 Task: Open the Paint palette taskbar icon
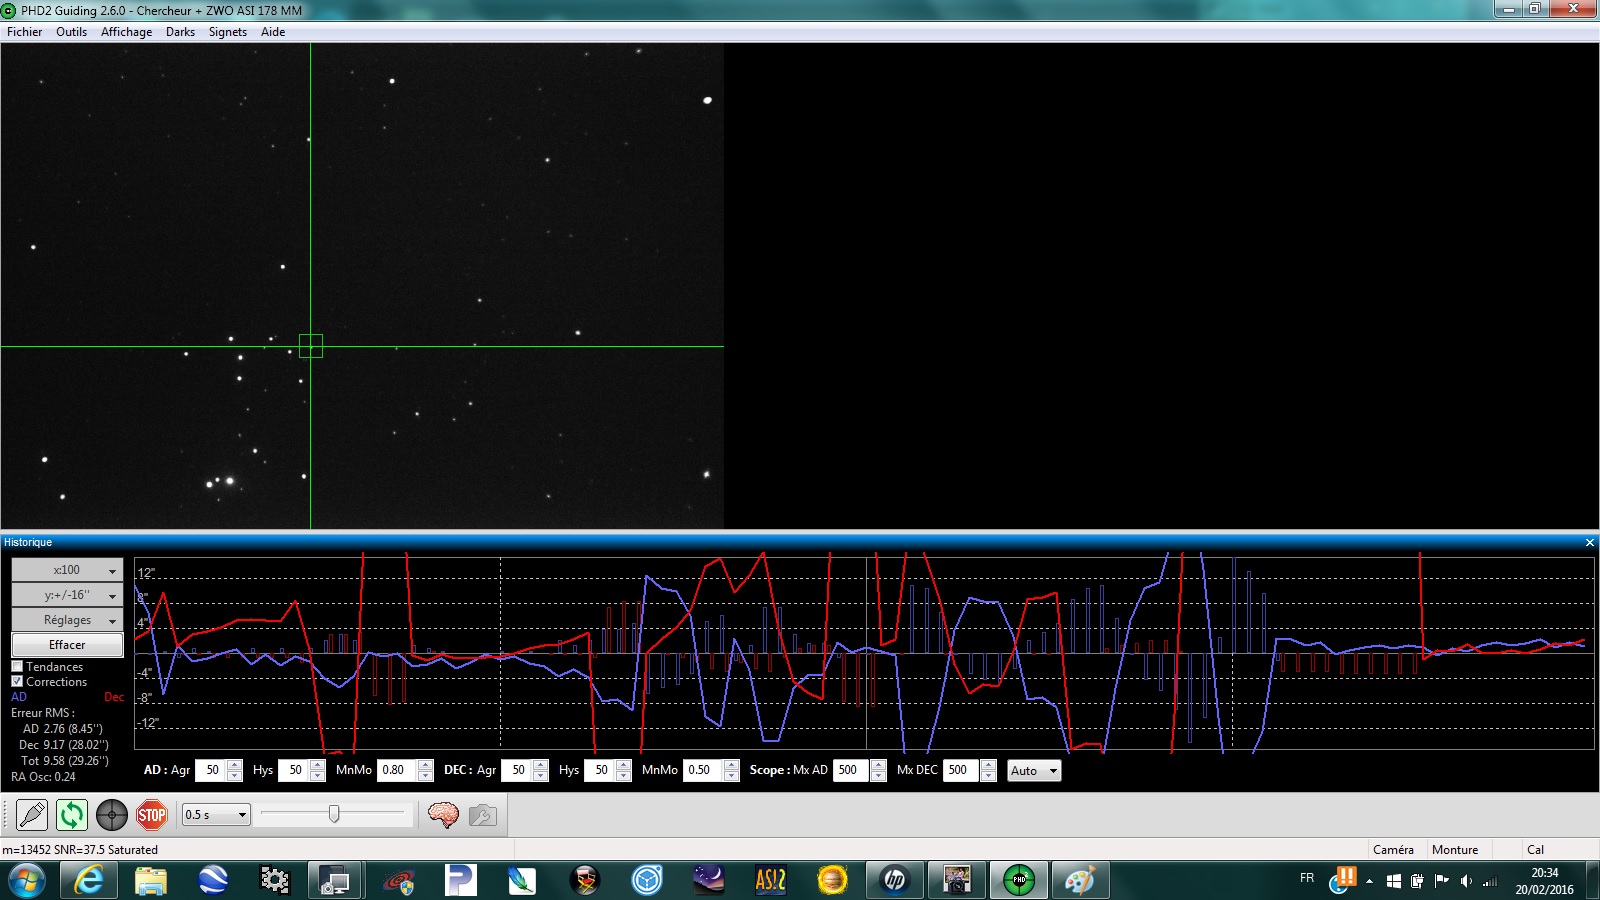(x=1081, y=880)
